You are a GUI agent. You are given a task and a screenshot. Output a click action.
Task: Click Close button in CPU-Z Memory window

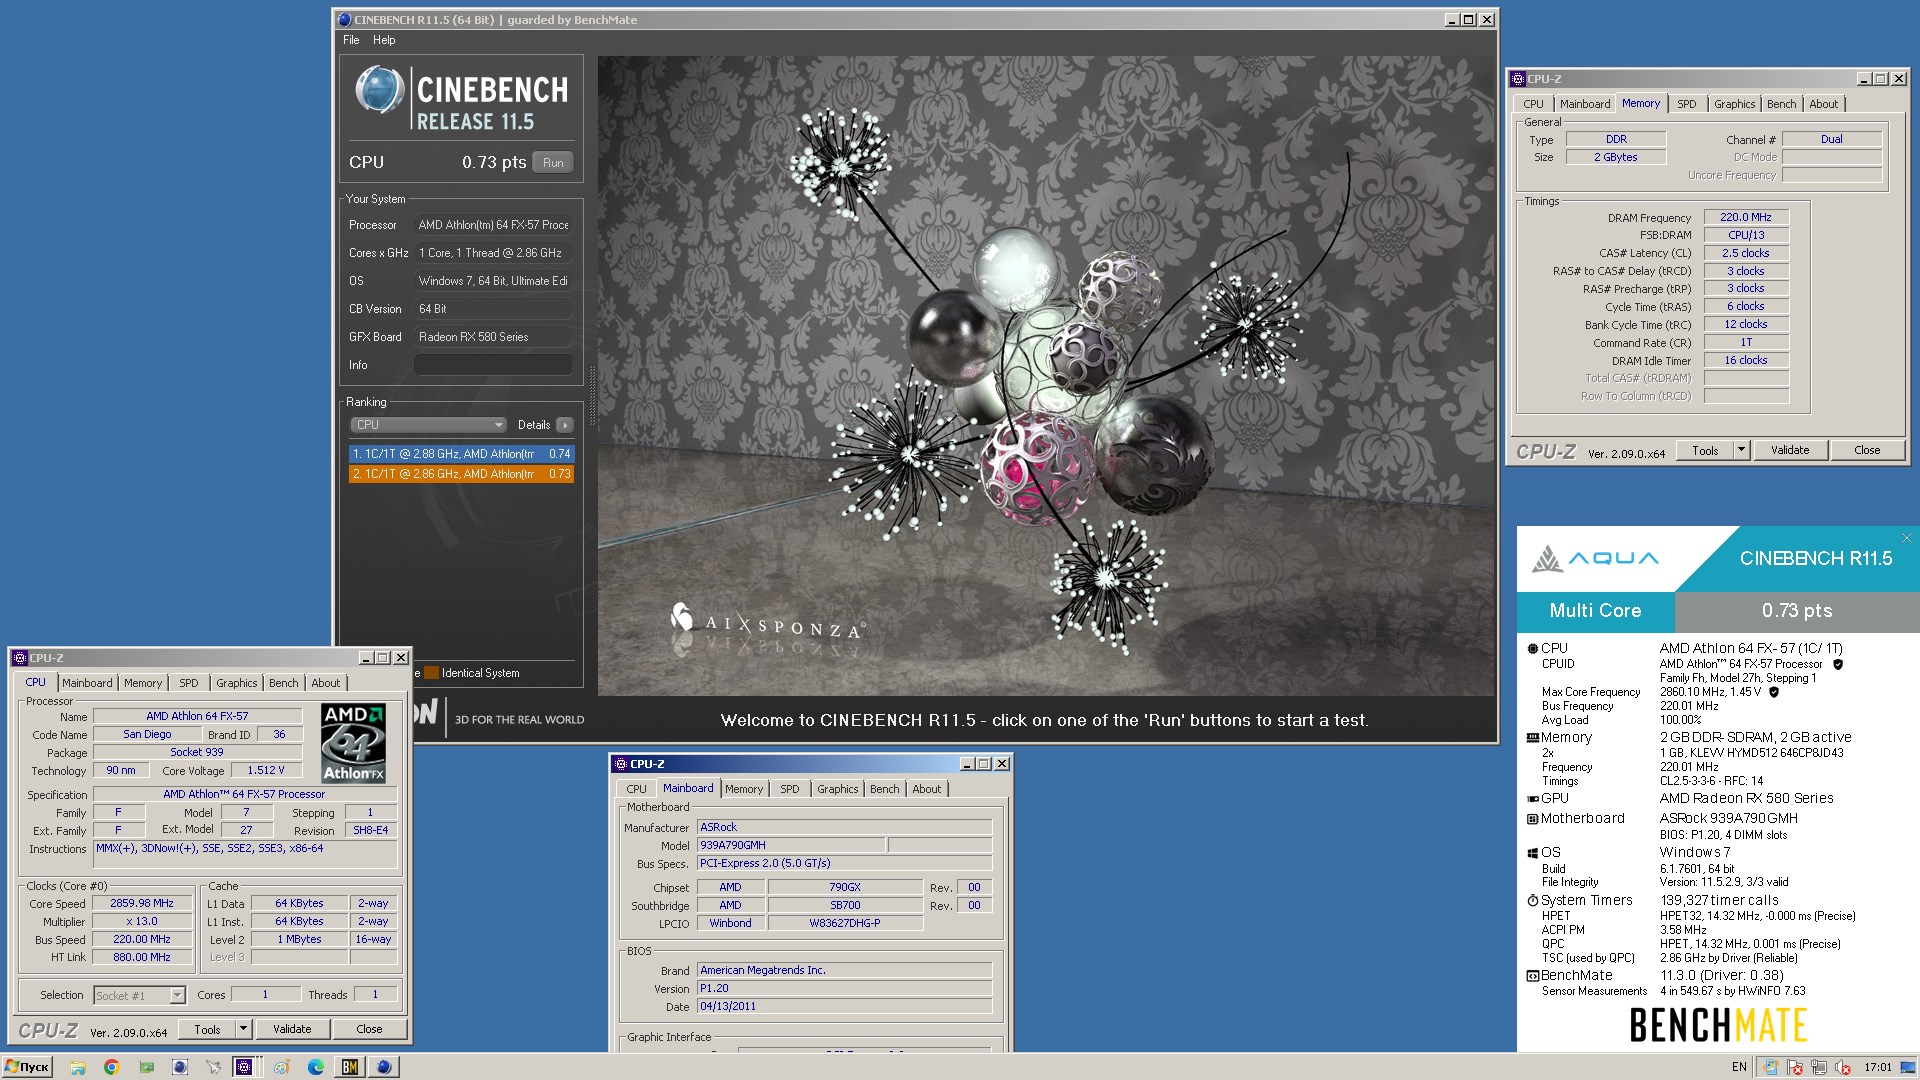point(1867,450)
